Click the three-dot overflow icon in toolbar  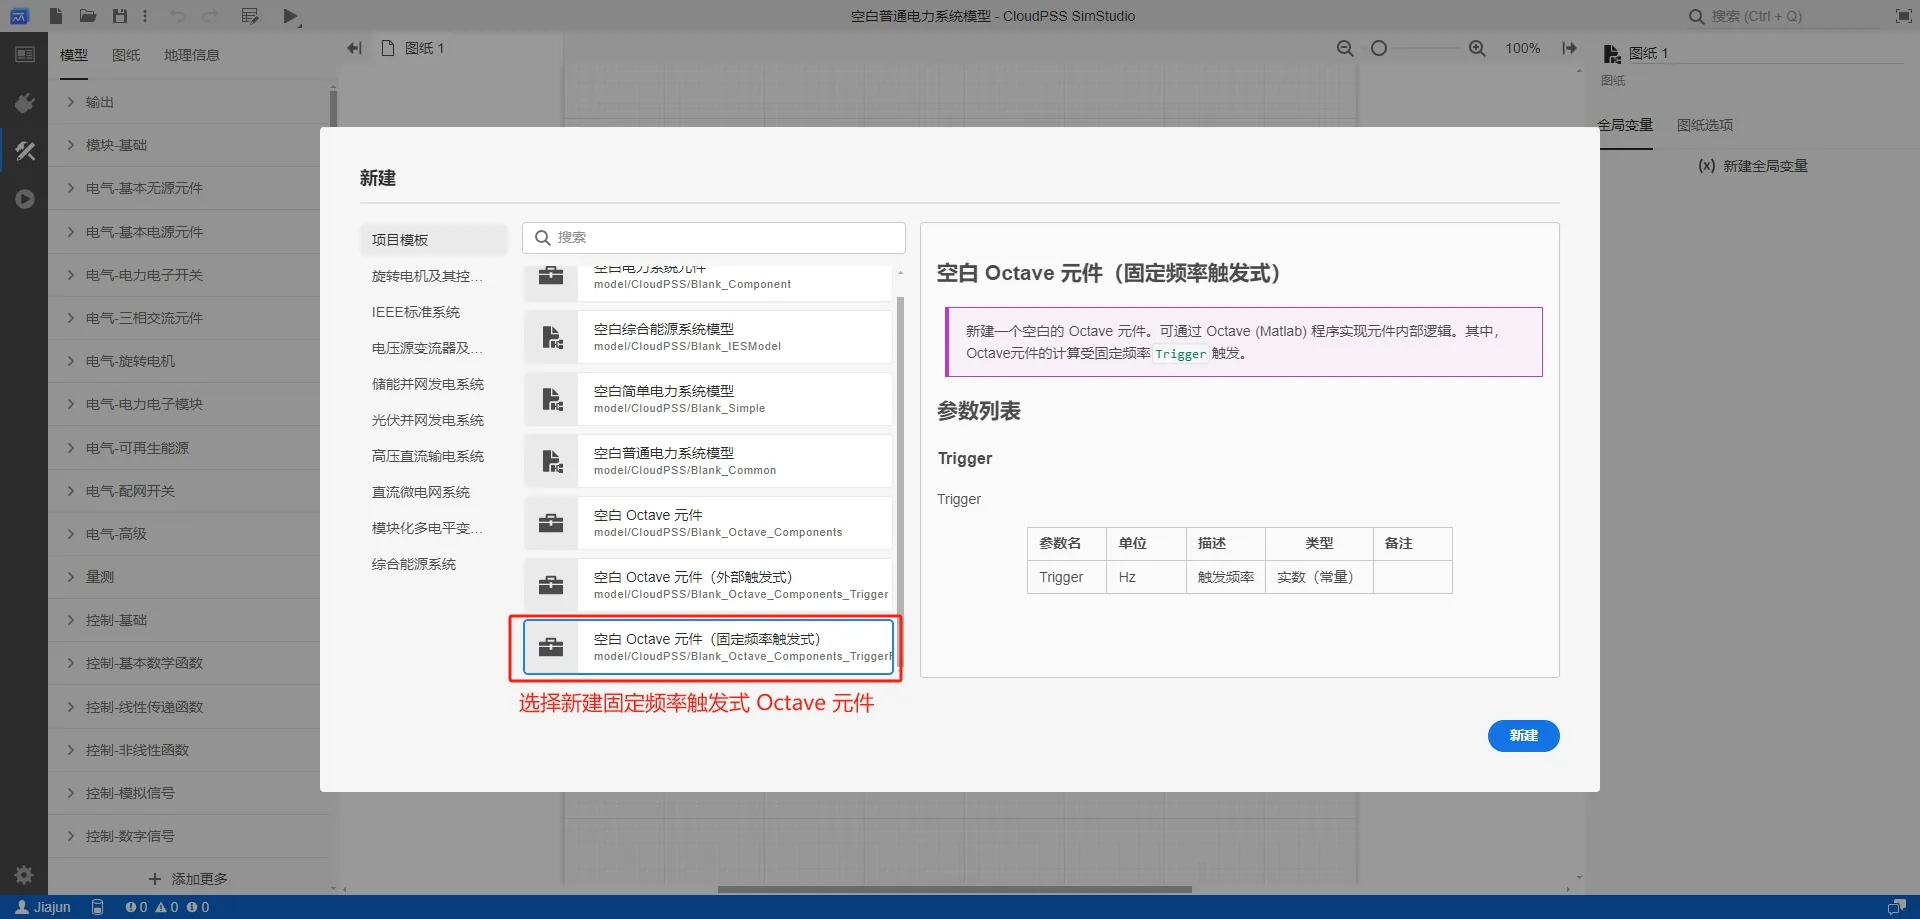click(x=144, y=15)
